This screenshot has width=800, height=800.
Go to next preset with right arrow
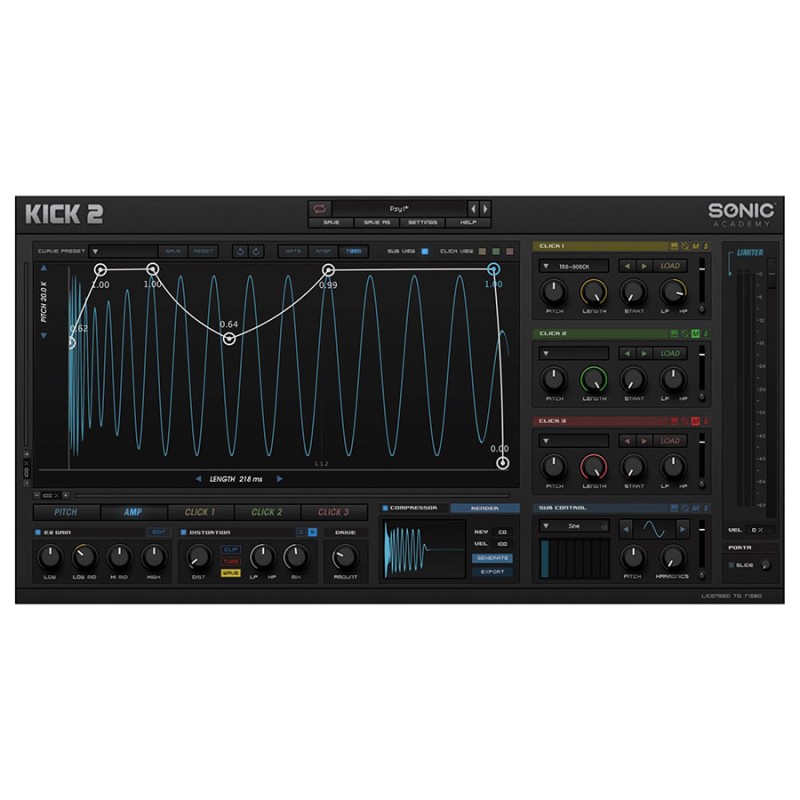[x=486, y=208]
